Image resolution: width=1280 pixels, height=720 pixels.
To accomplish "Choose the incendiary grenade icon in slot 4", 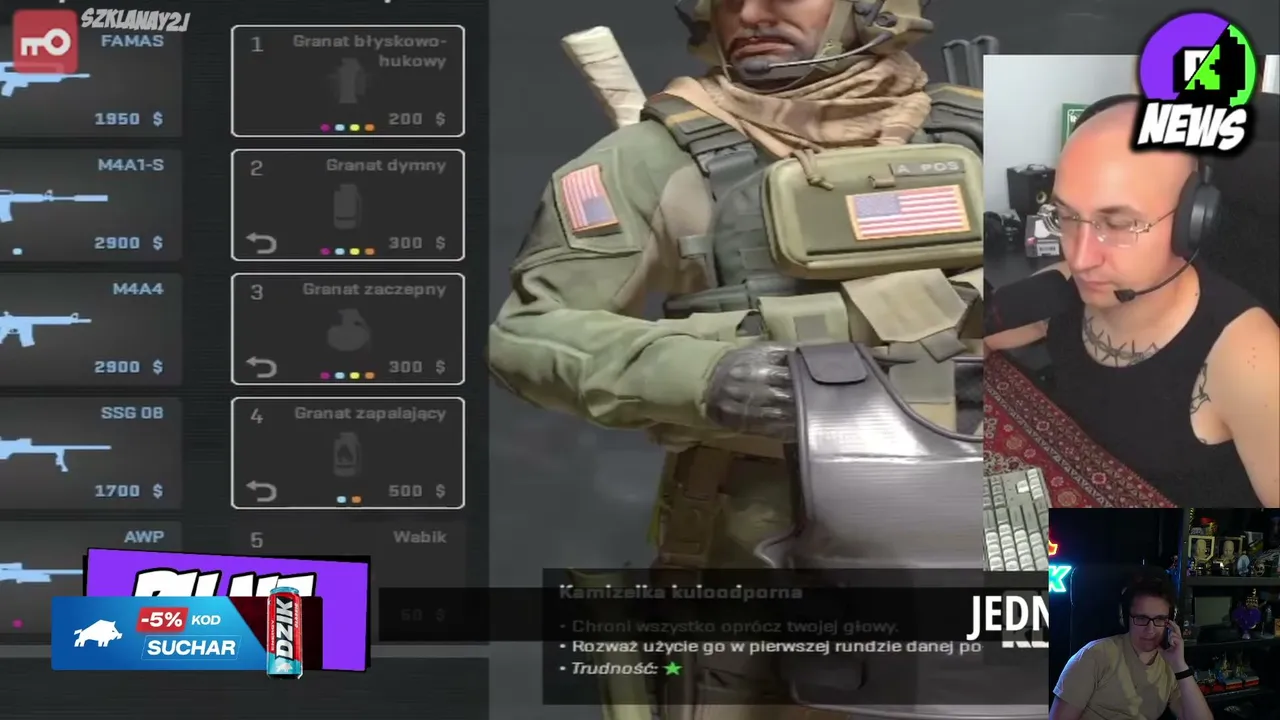I will [x=347, y=455].
